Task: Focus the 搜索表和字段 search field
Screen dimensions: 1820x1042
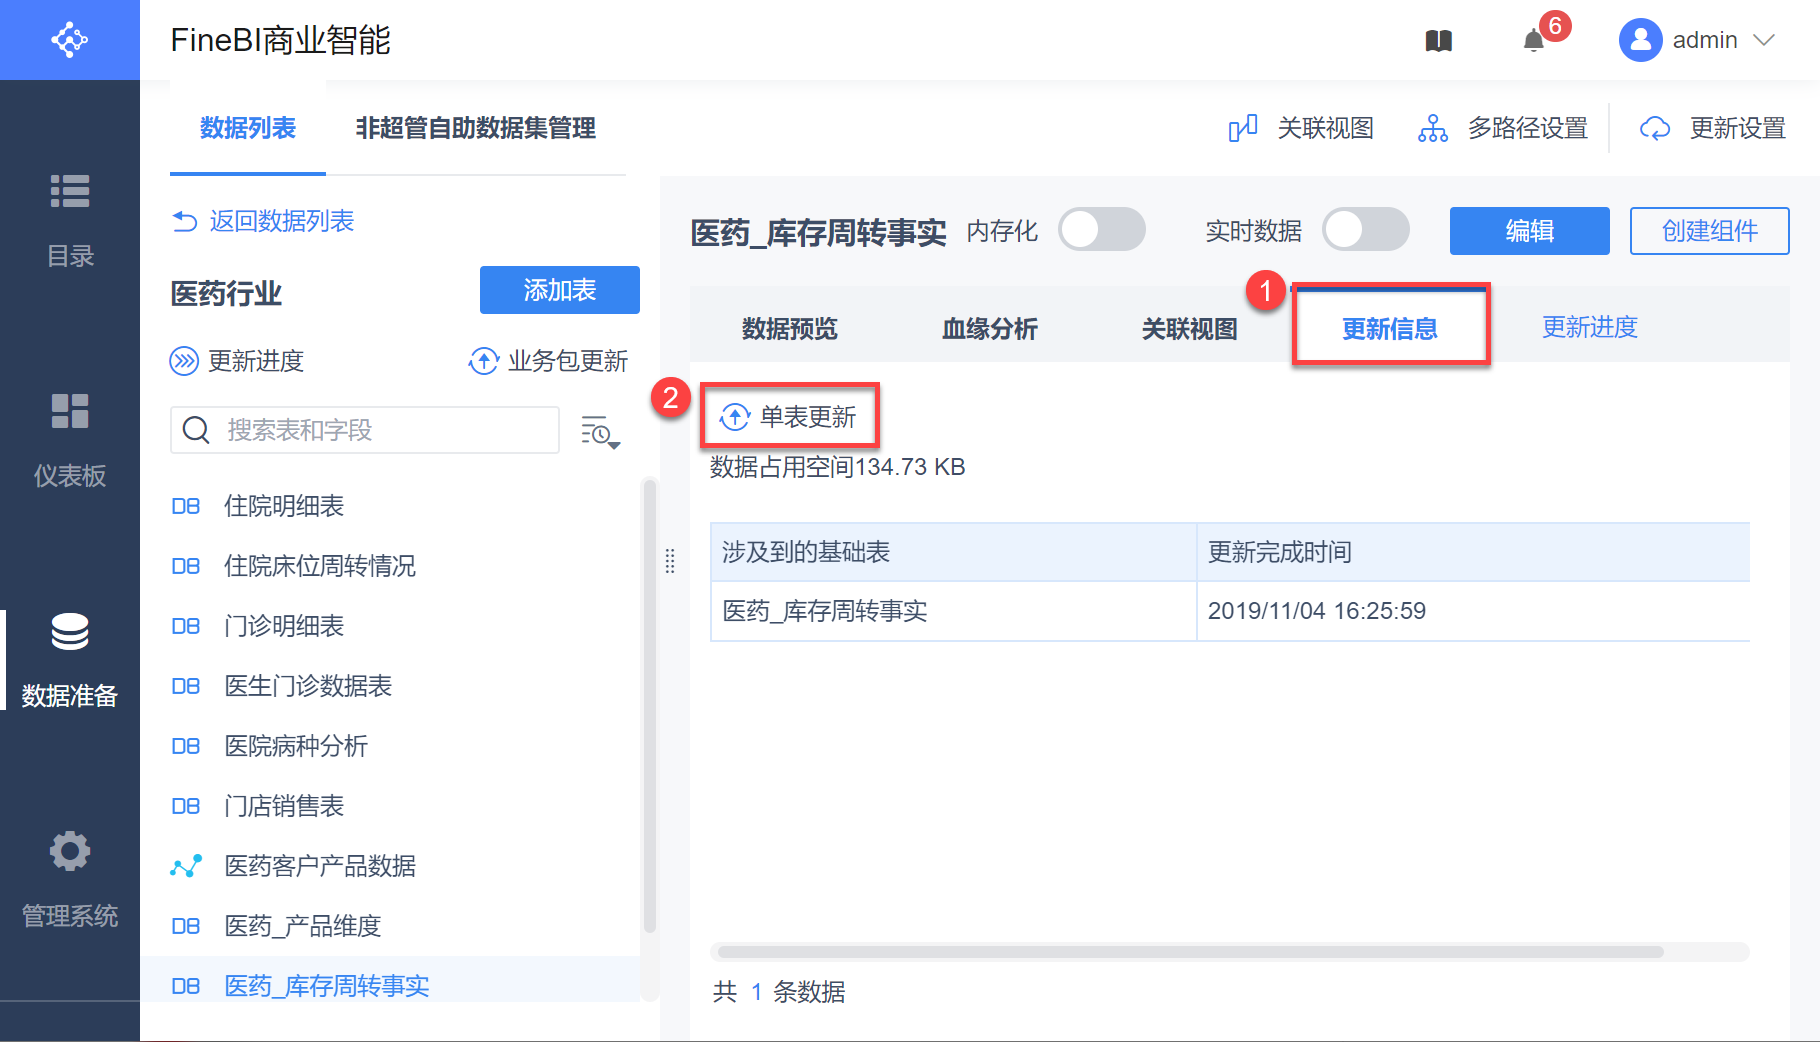Action: click(365, 430)
